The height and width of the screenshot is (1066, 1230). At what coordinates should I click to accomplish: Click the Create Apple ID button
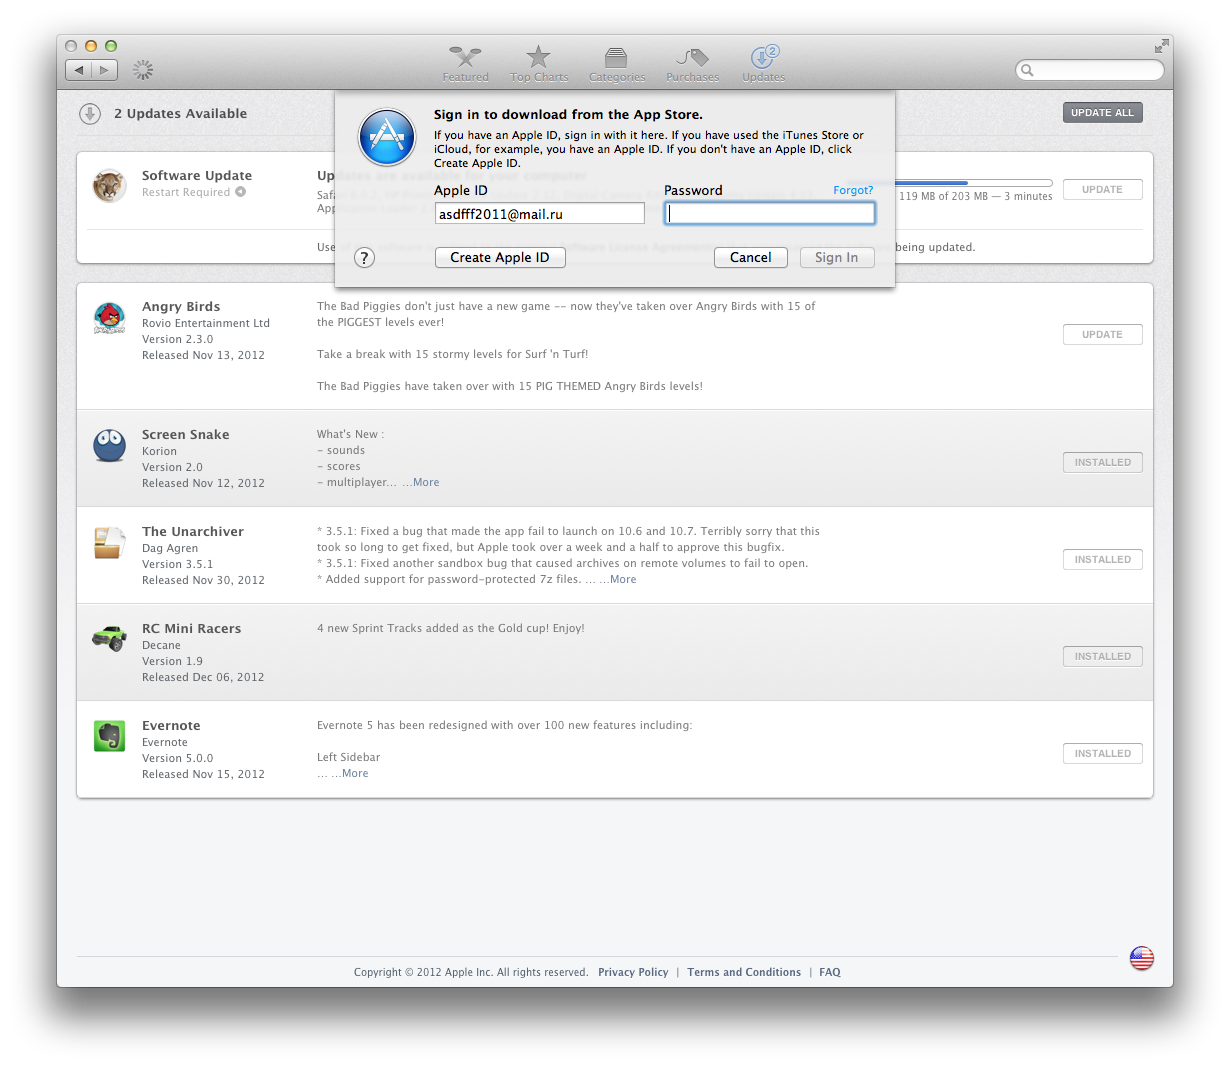[x=500, y=257]
